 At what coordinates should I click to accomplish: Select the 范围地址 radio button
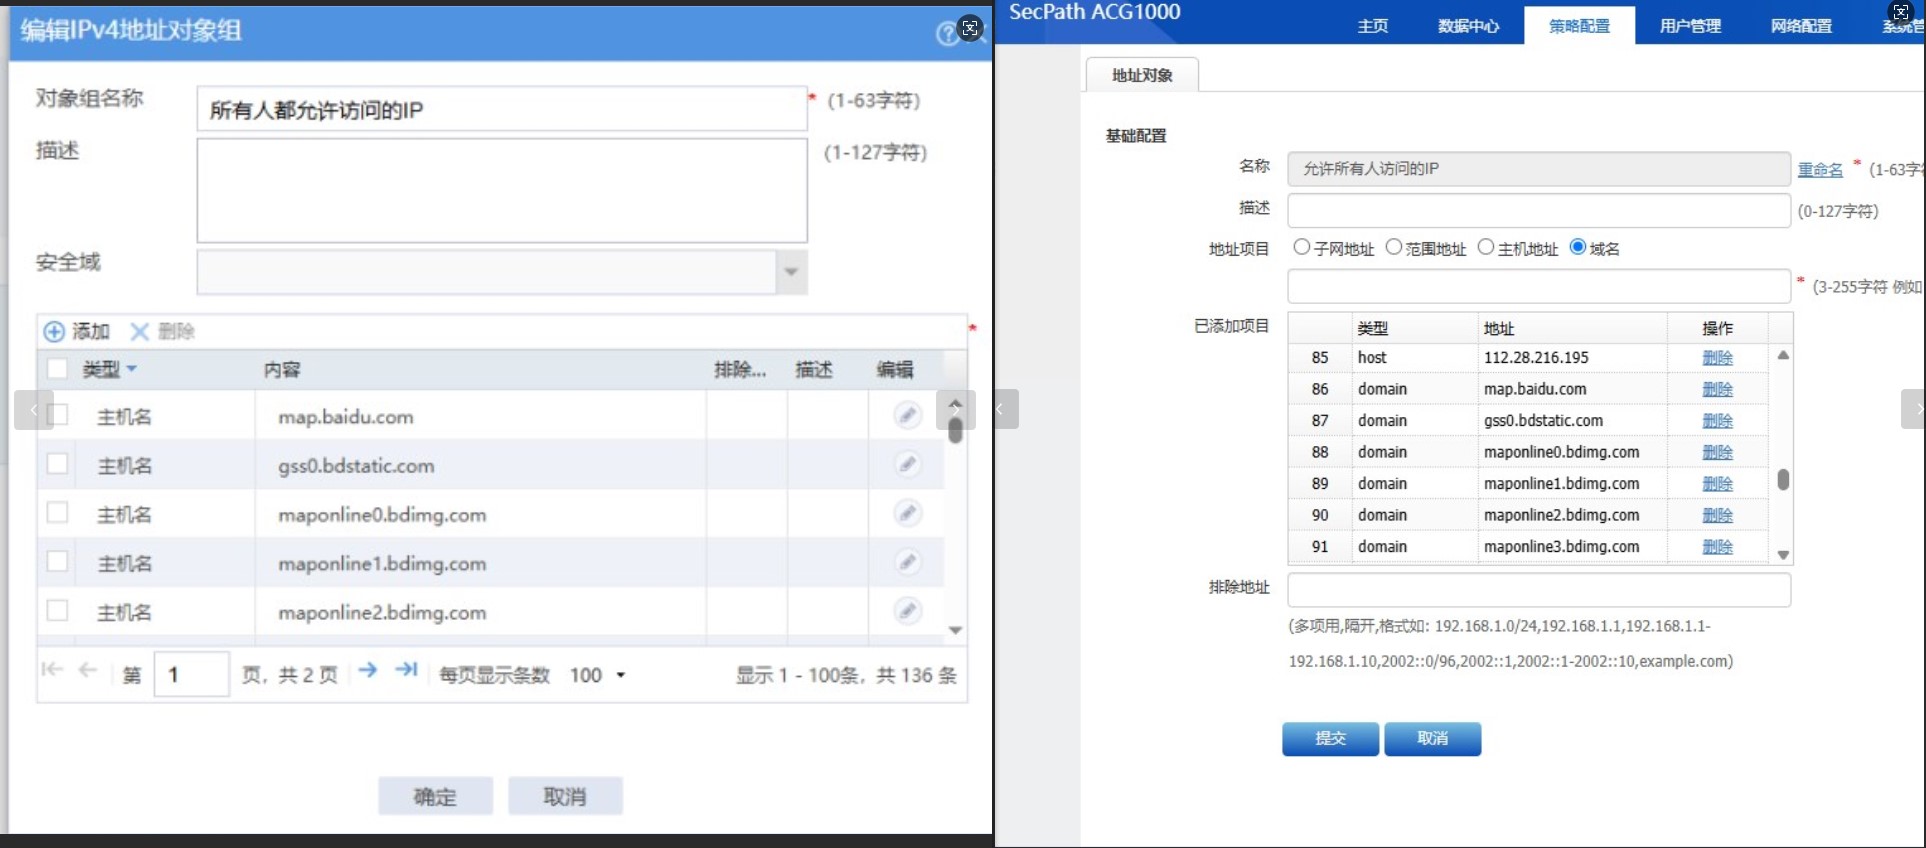coord(1394,247)
